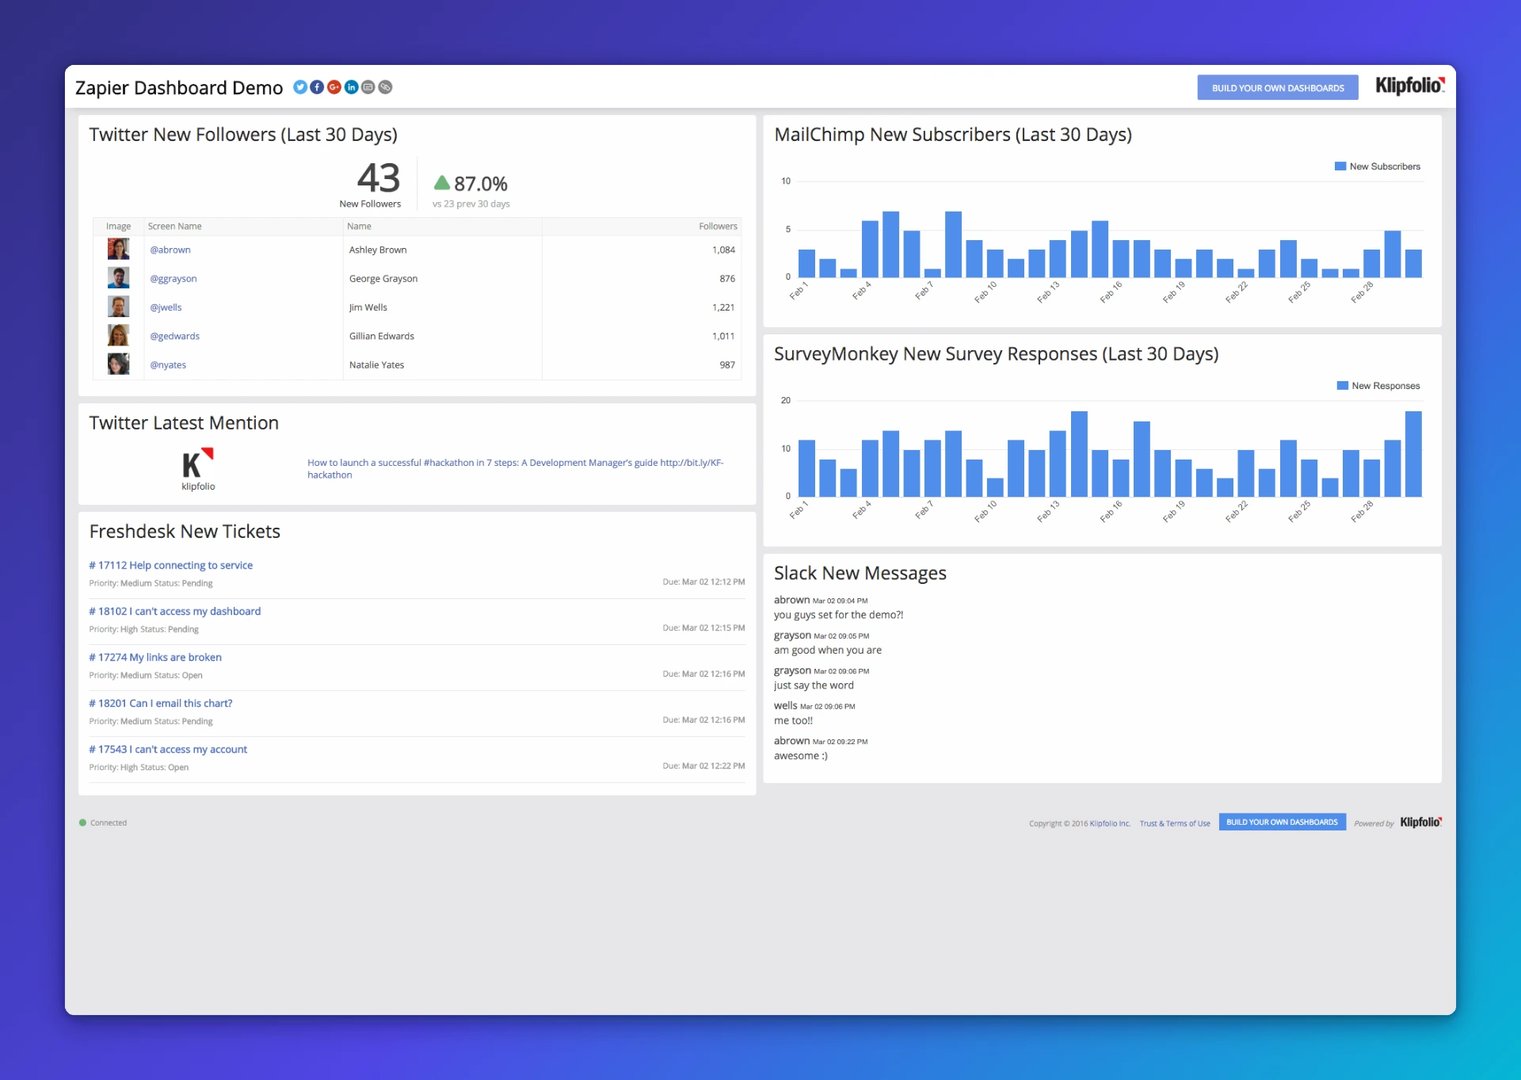1521x1080 pixels.
Task: Click the footer Build Your Own Dashboards button
Action: (x=1282, y=822)
